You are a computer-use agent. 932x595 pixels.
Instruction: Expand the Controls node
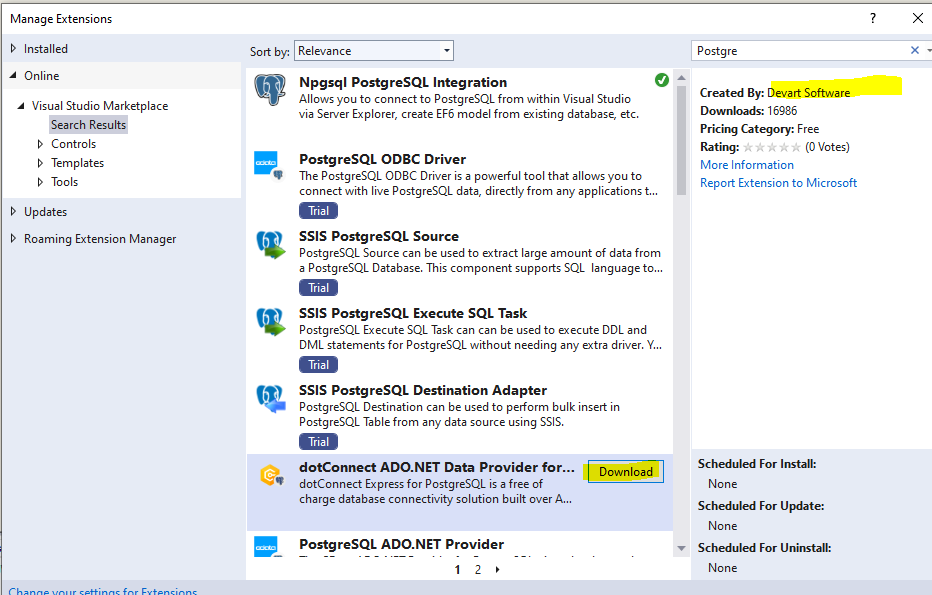click(40, 144)
